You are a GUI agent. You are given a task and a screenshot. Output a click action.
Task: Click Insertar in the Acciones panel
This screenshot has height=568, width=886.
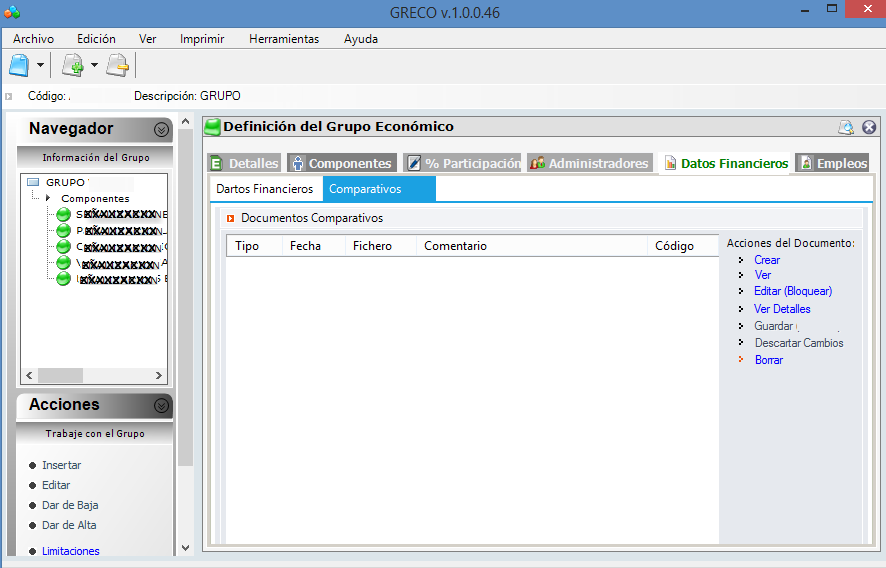point(62,465)
